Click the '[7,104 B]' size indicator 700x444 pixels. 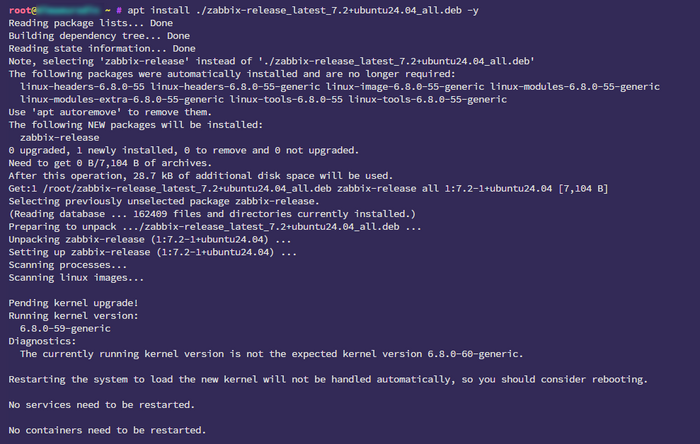click(x=583, y=188)
